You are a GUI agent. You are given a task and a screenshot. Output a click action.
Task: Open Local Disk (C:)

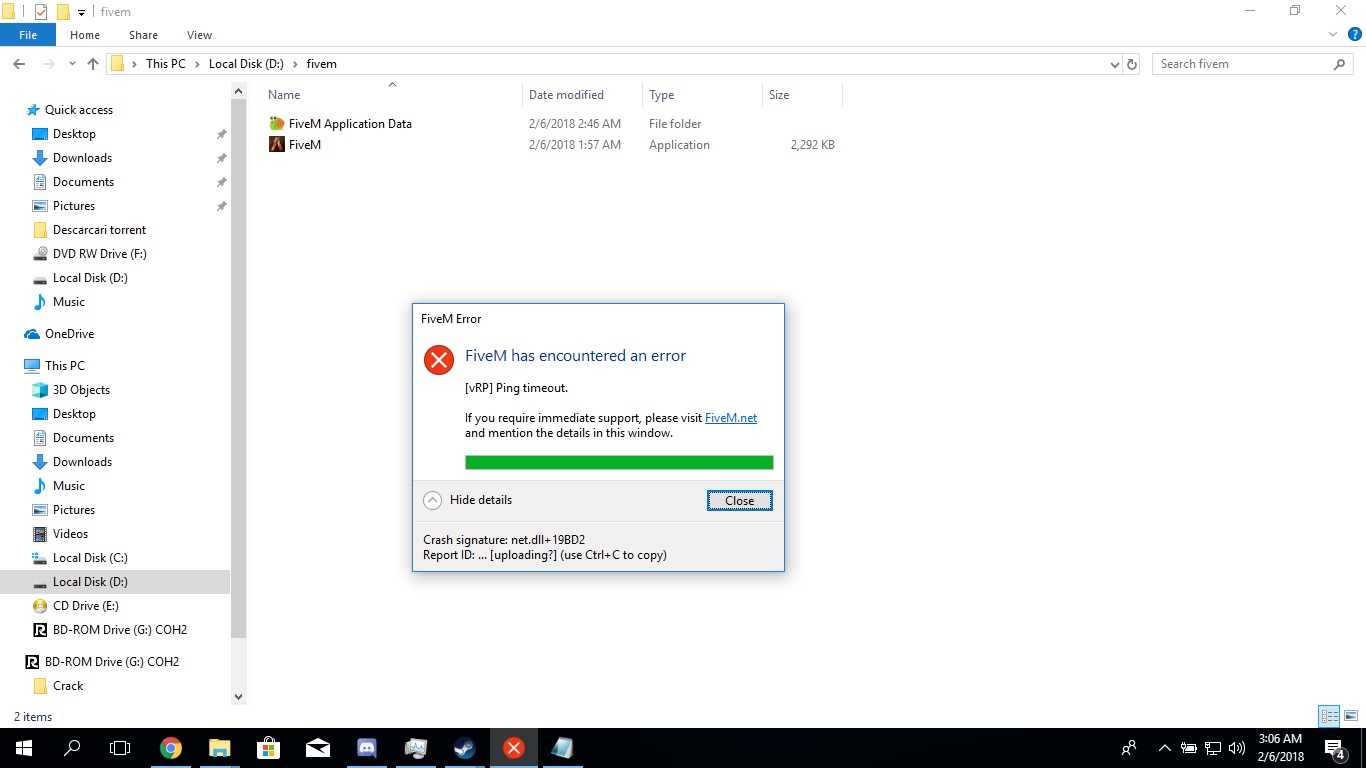point(90,558)
